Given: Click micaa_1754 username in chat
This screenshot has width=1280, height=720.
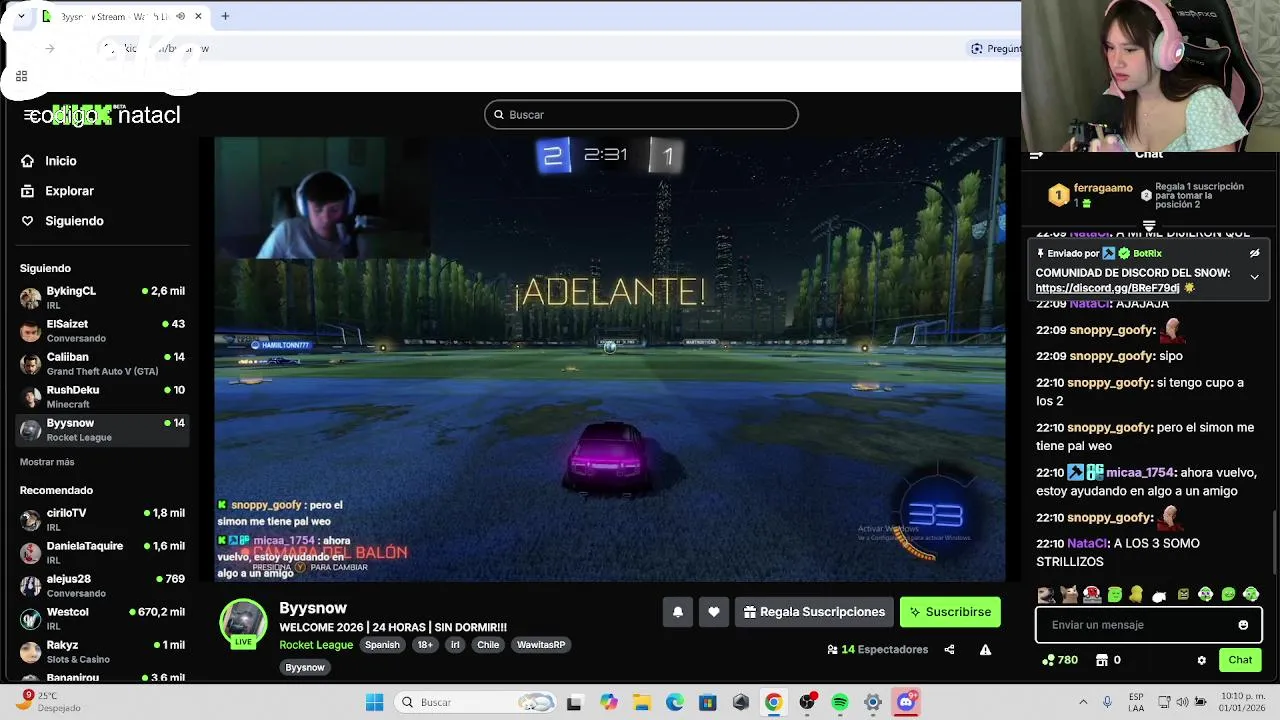Looking at the screenshot, I should pyautogui.click(x=1140, y=473).
